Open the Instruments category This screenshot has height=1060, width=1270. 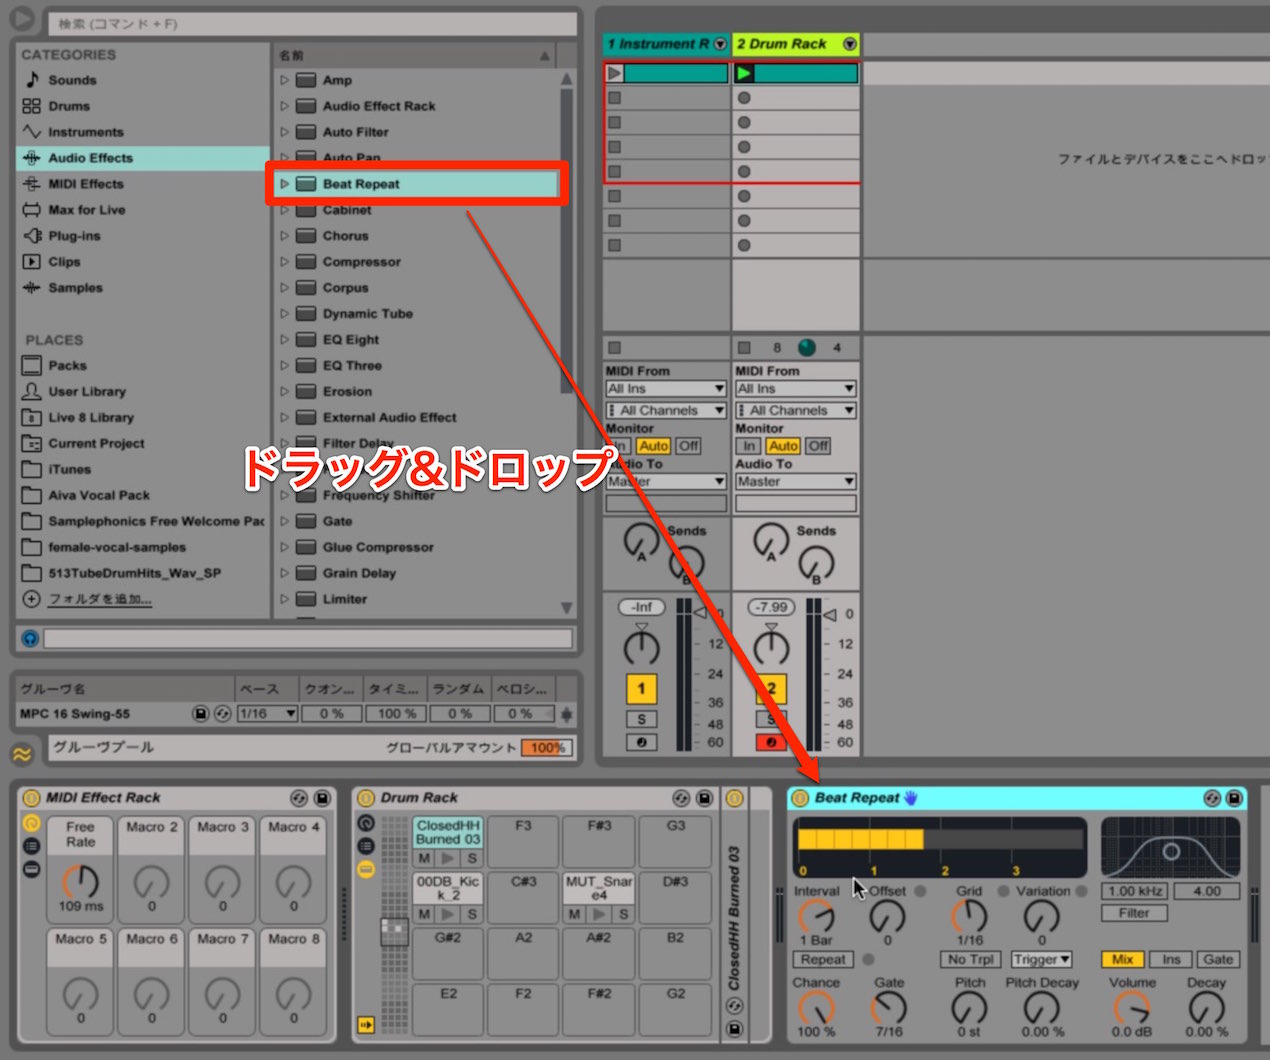click(x=85, y=132)
